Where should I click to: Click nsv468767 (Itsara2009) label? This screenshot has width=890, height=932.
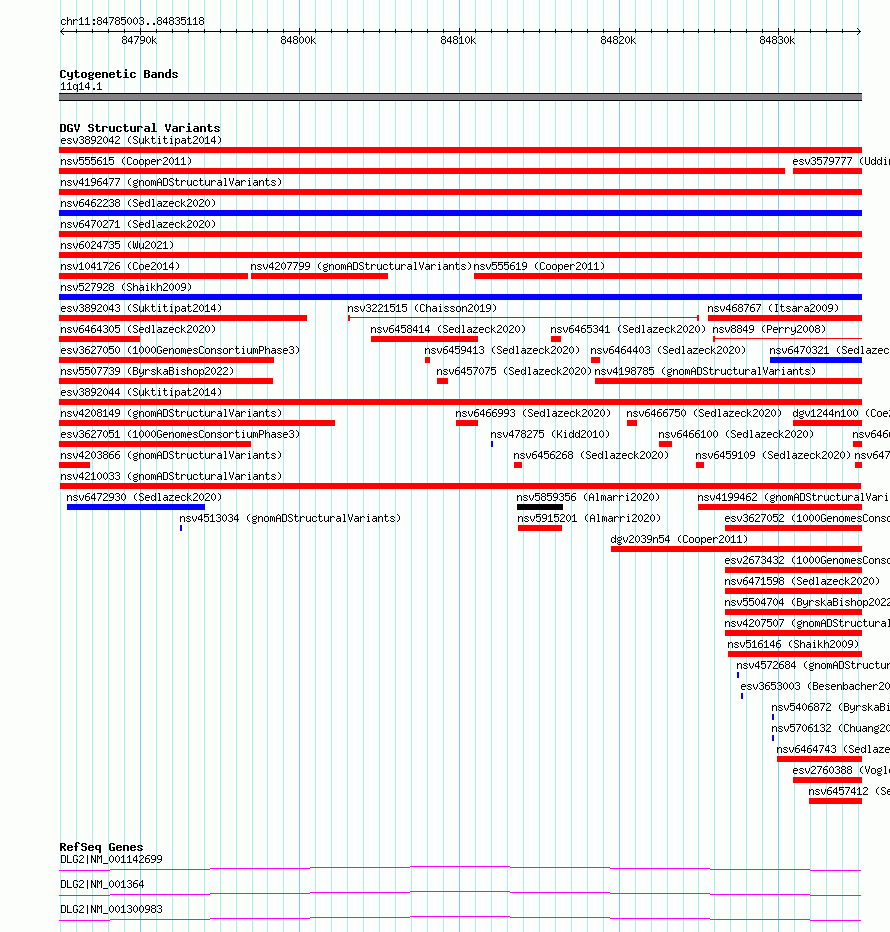click(x=773, y=308)
